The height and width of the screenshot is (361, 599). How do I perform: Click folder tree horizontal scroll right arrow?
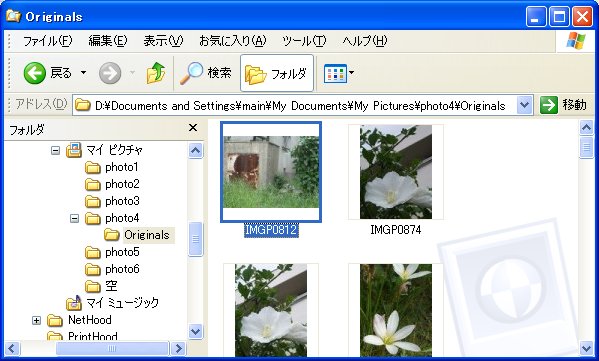178,348
